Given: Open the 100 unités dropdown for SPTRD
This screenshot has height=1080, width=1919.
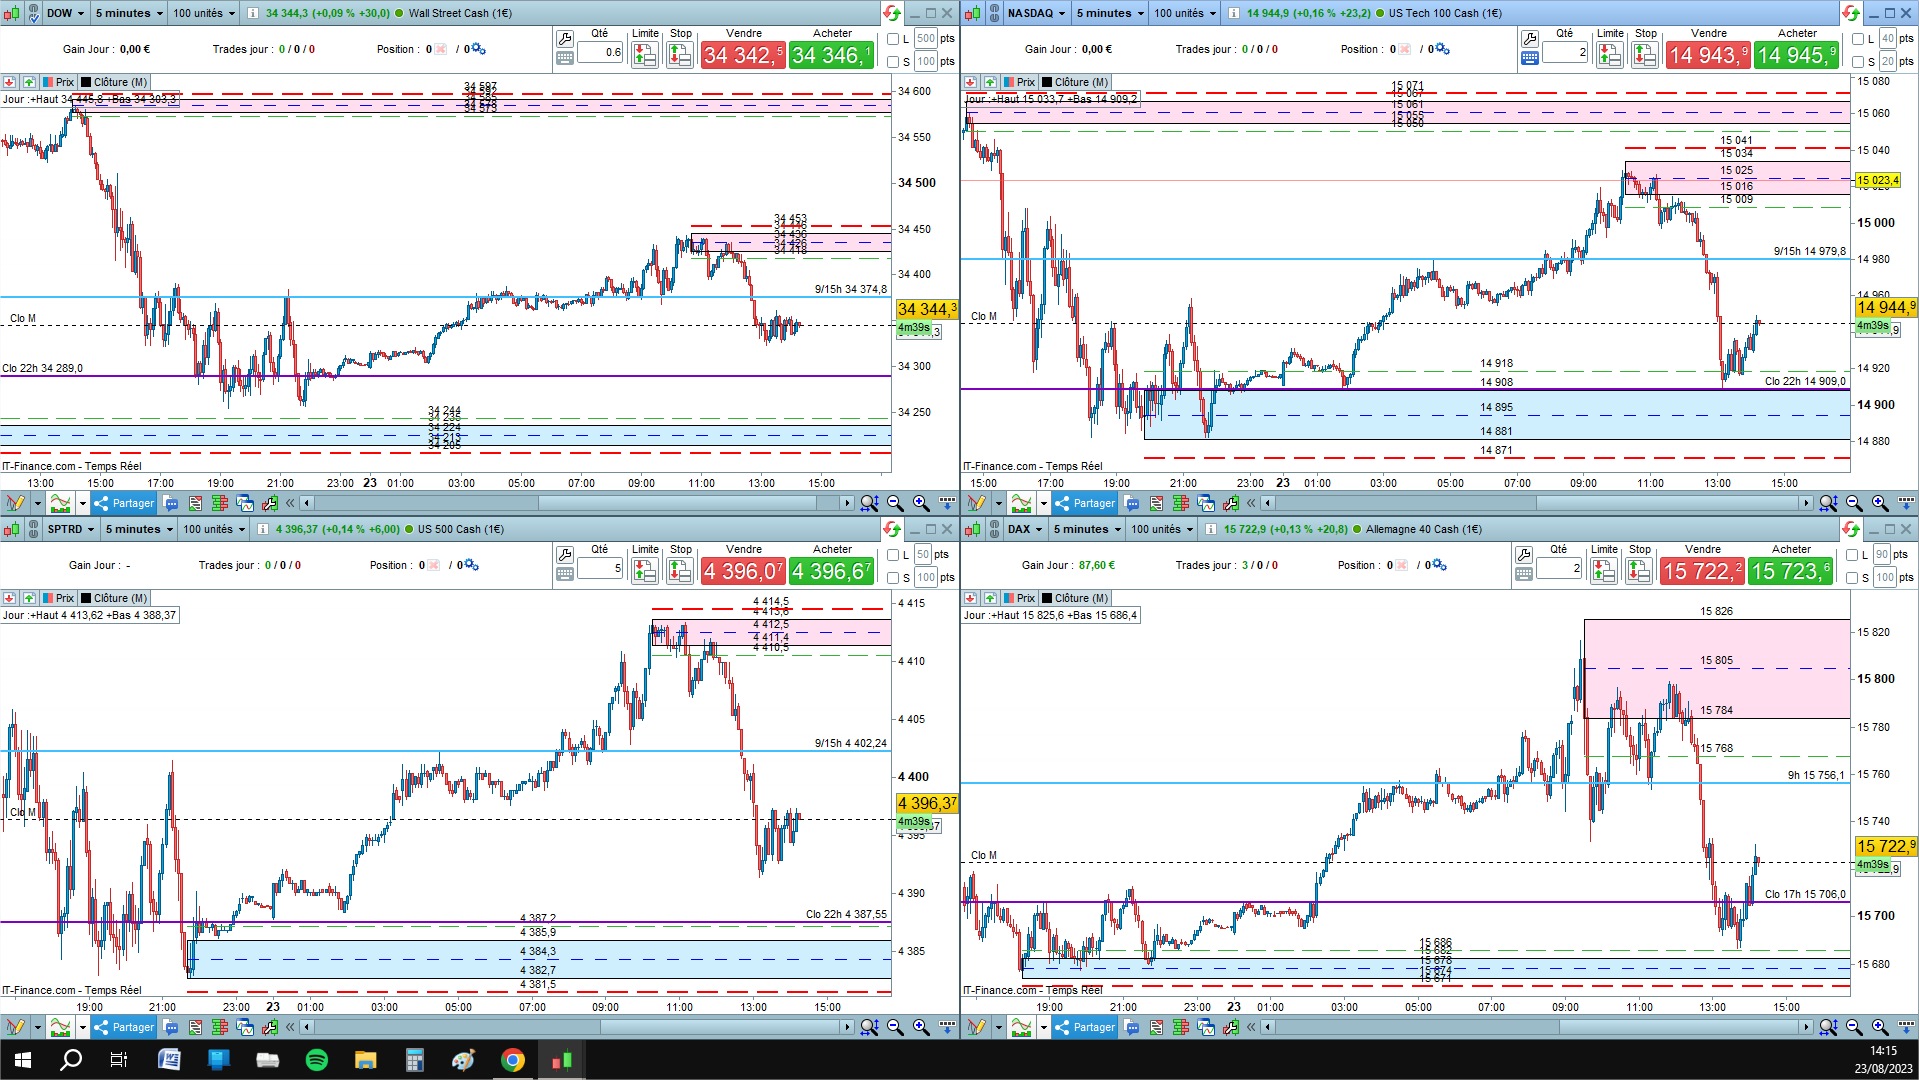Looking at the screenshot, I should pos(213,529).
